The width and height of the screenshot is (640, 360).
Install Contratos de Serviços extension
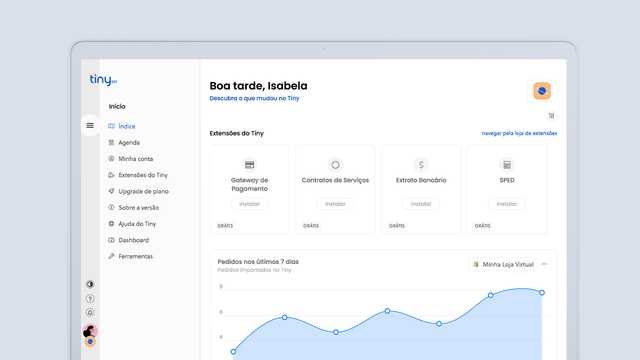pyautogui.click(x=335, y=204)
